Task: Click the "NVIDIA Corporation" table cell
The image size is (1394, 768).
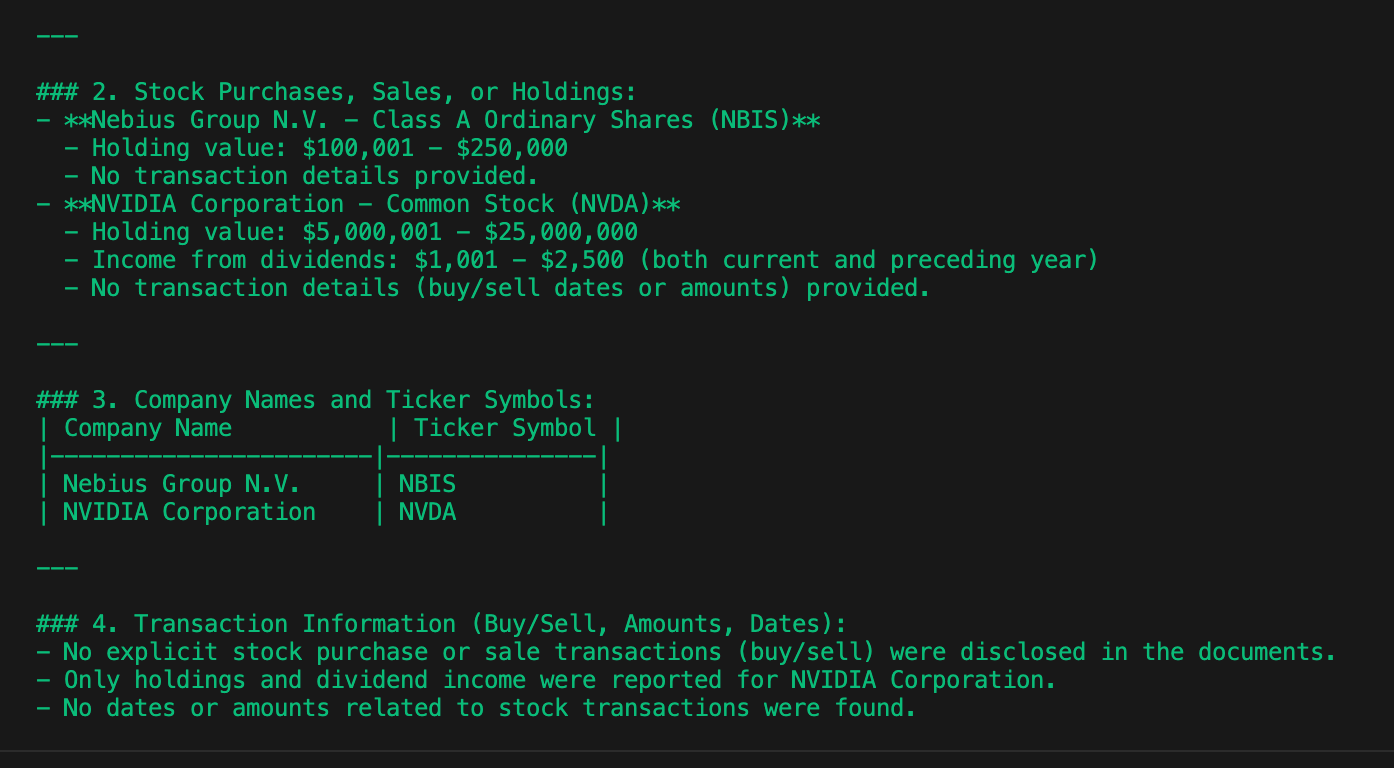Action: (x=189, y=512)
